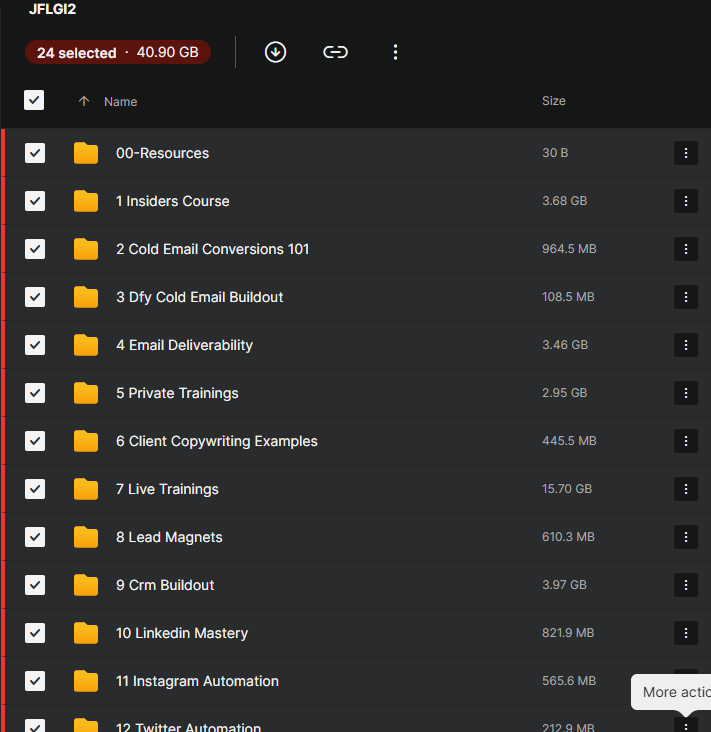Viewport: 711px width, 732px height.
Task: Deselect the 1 Insiders Course checkbox
Action: [x=35, y=201]
